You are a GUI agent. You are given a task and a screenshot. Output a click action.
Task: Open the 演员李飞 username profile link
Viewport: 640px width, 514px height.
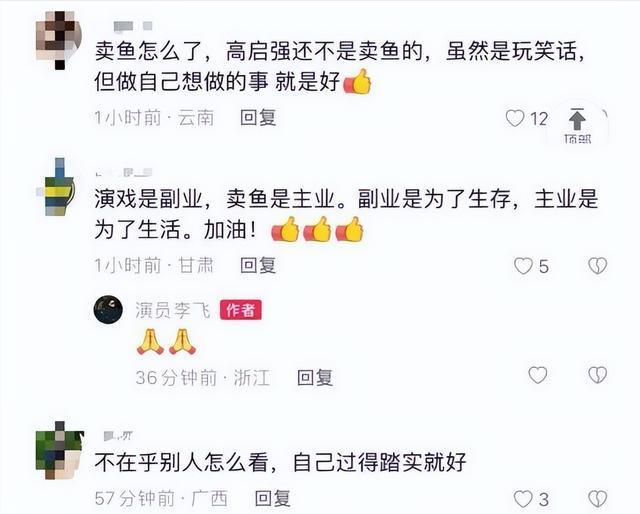point(173,310)
